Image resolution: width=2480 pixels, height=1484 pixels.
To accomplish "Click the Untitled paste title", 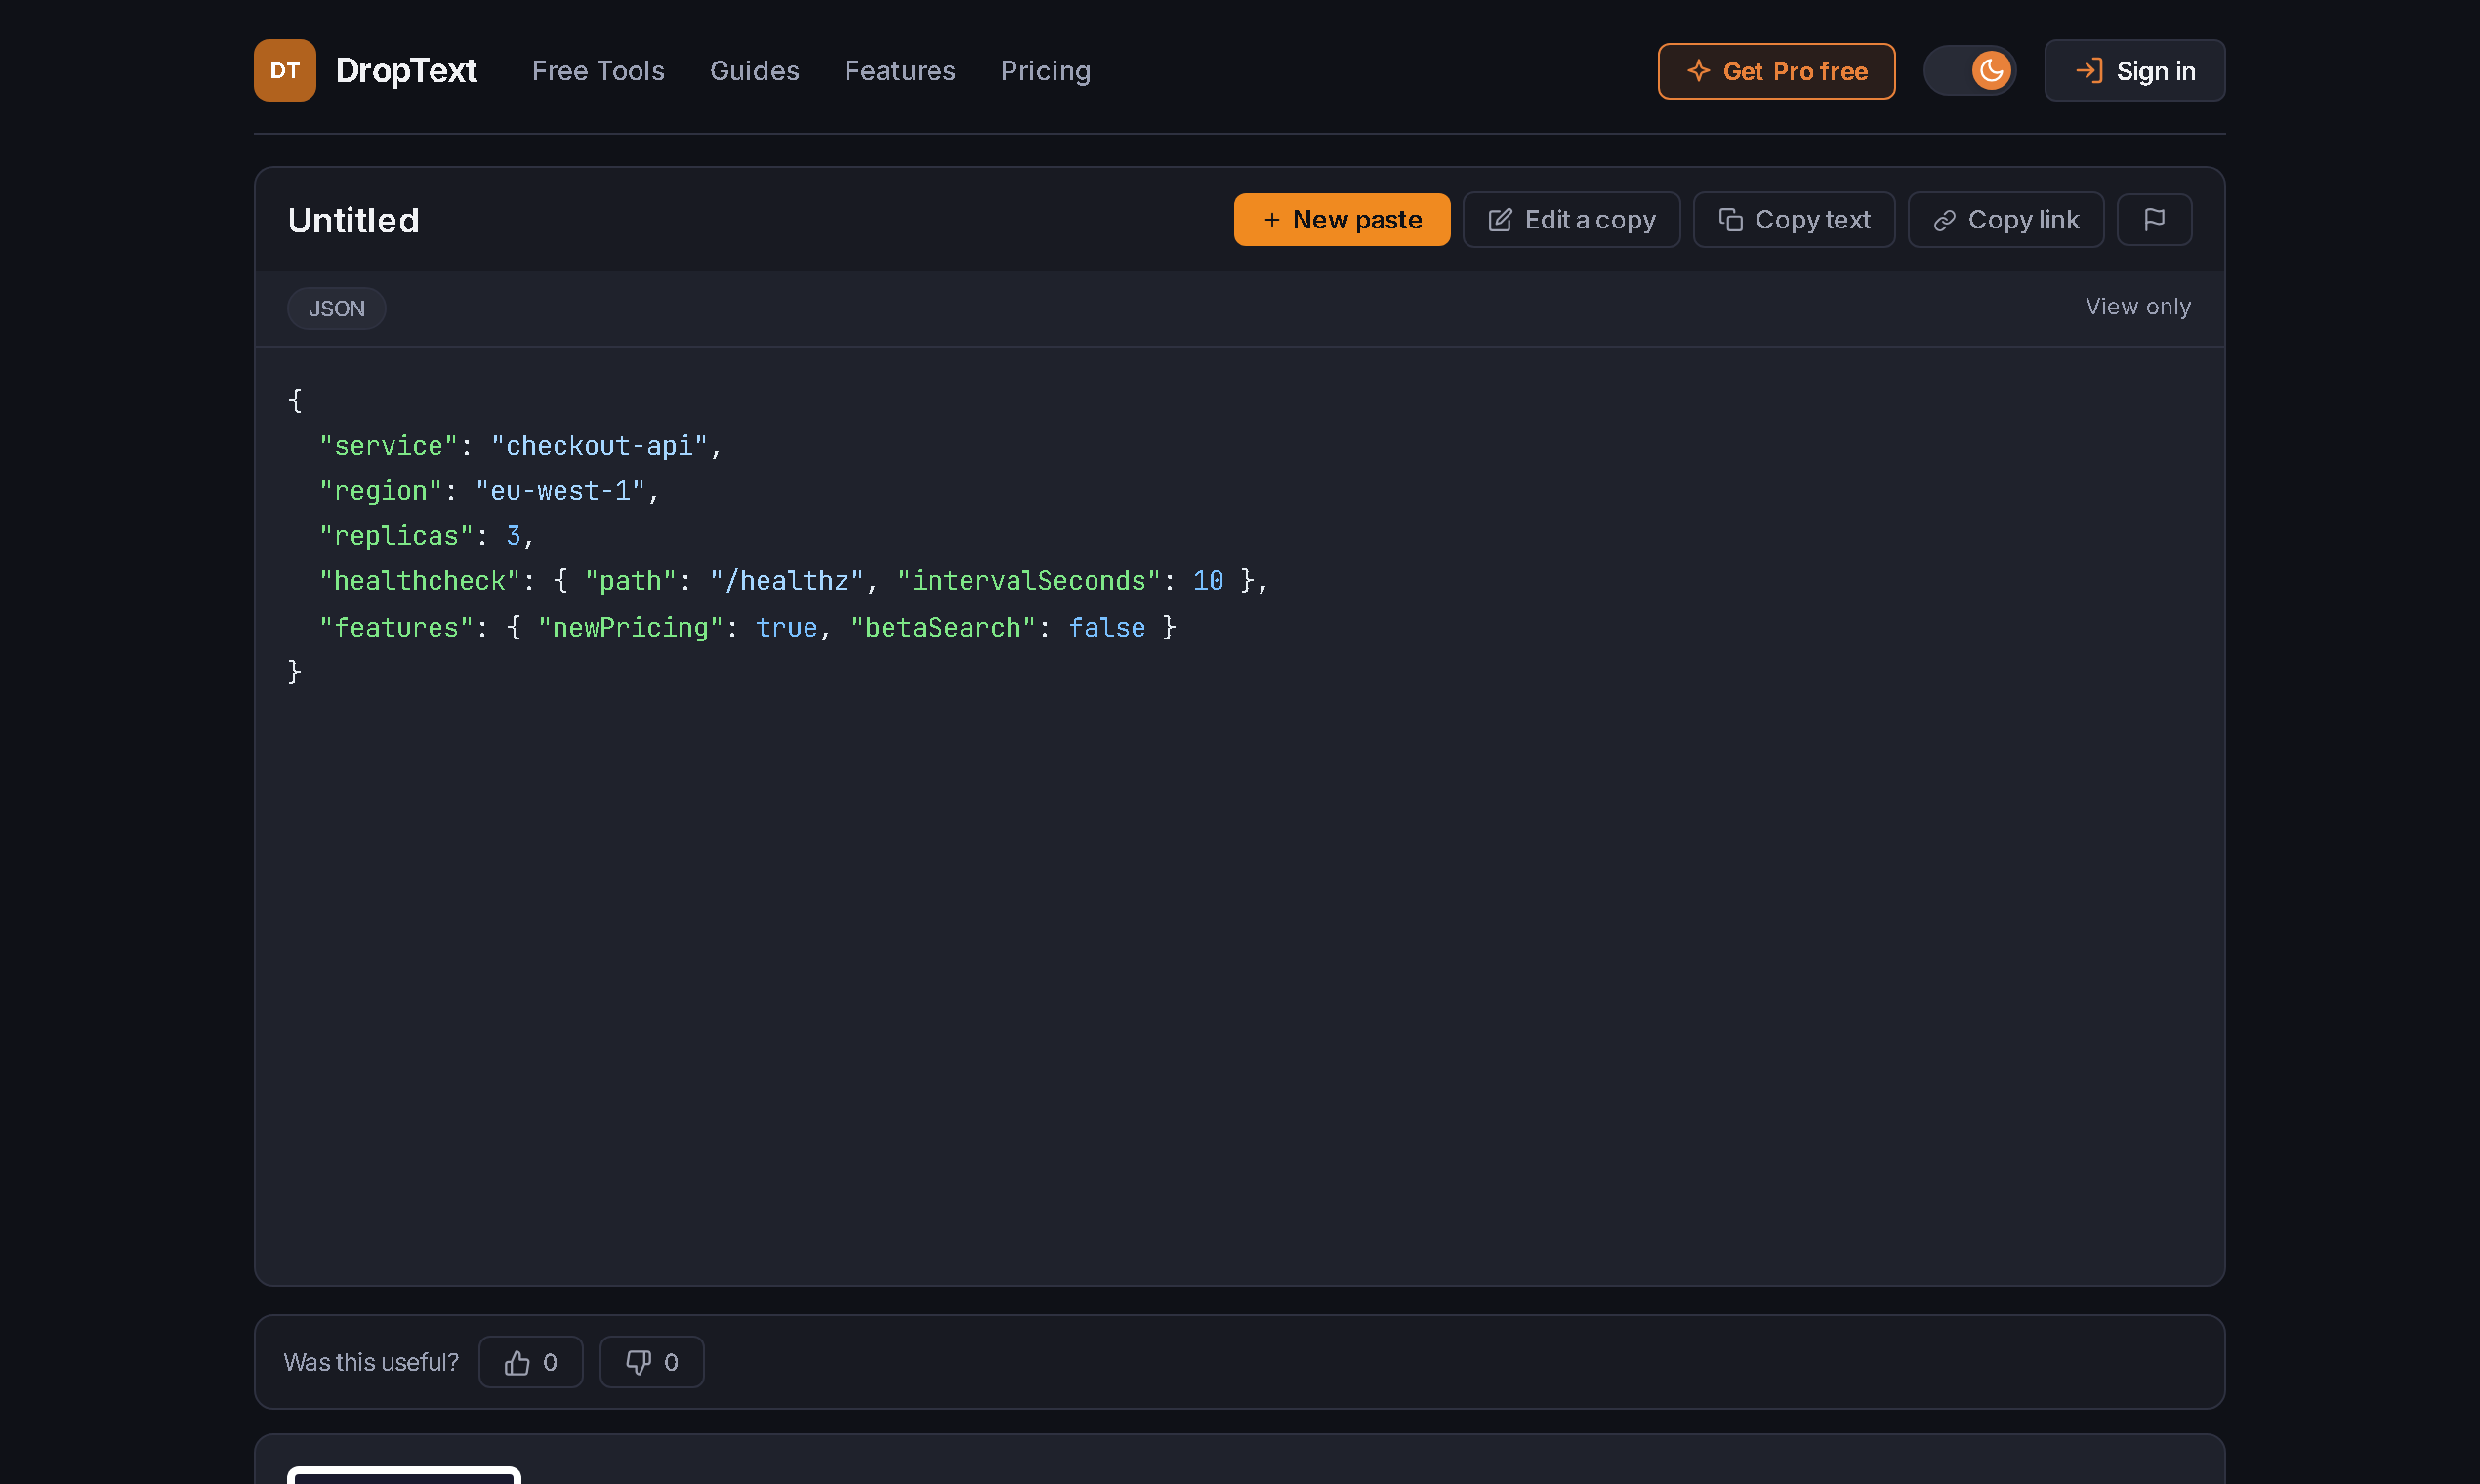I will point(353,220).
